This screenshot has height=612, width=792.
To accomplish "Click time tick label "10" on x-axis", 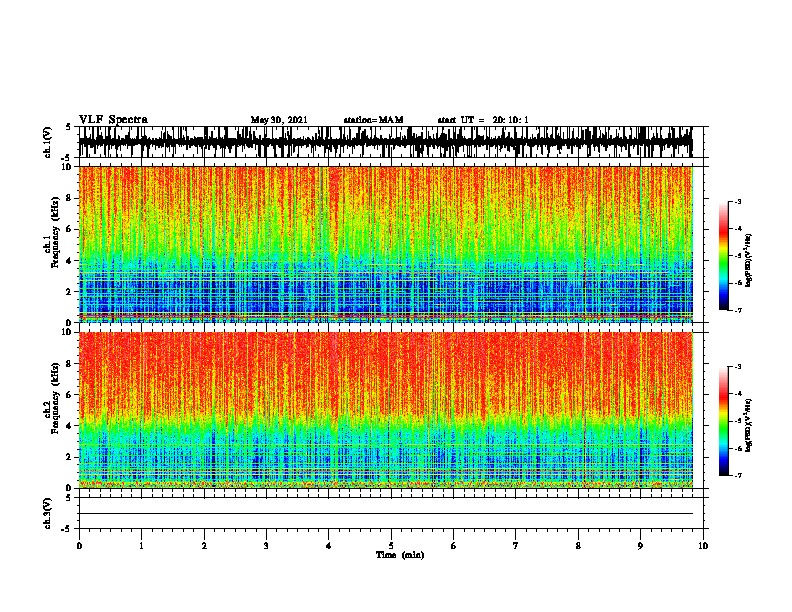I will click(x=703, y=546).
